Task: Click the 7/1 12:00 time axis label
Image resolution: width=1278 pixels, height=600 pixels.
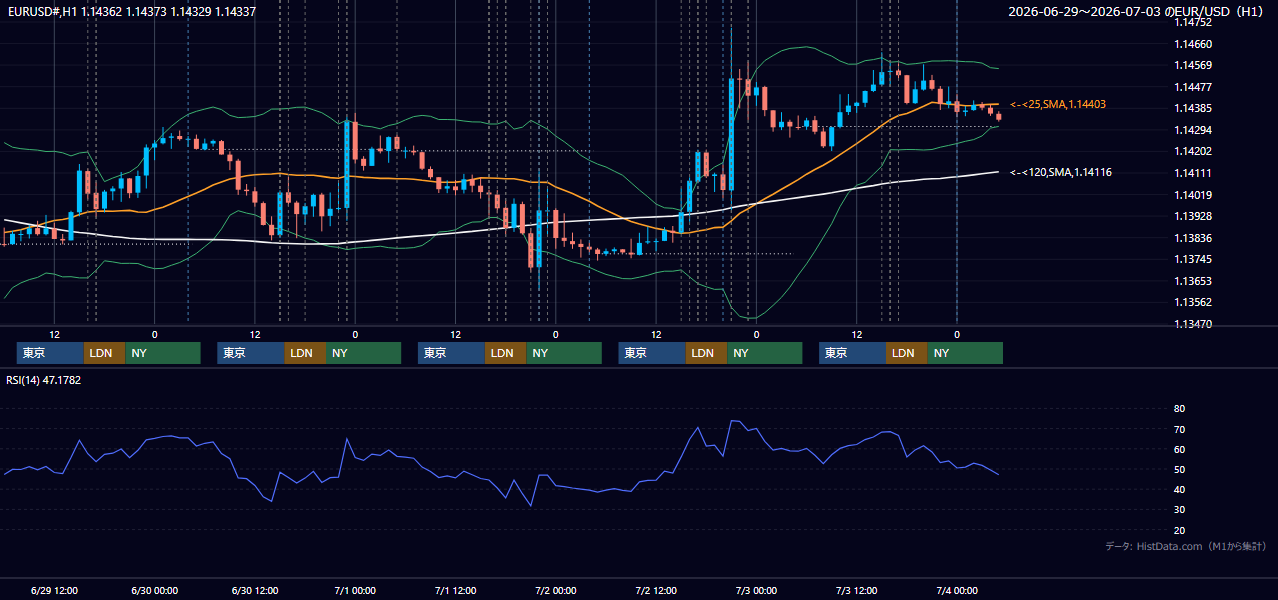Action: [x=455, y=590]
